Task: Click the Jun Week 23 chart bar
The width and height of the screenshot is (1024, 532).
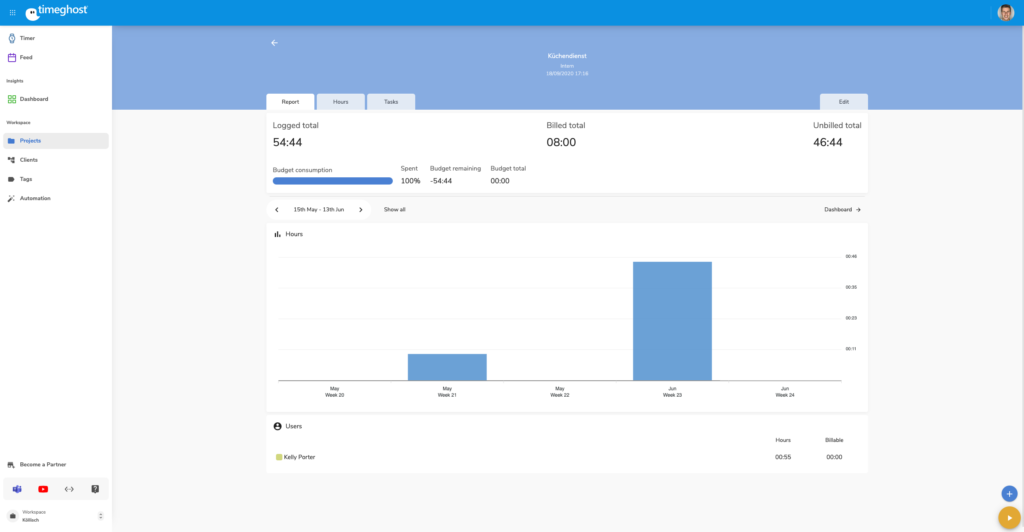Action: (672, 320)
